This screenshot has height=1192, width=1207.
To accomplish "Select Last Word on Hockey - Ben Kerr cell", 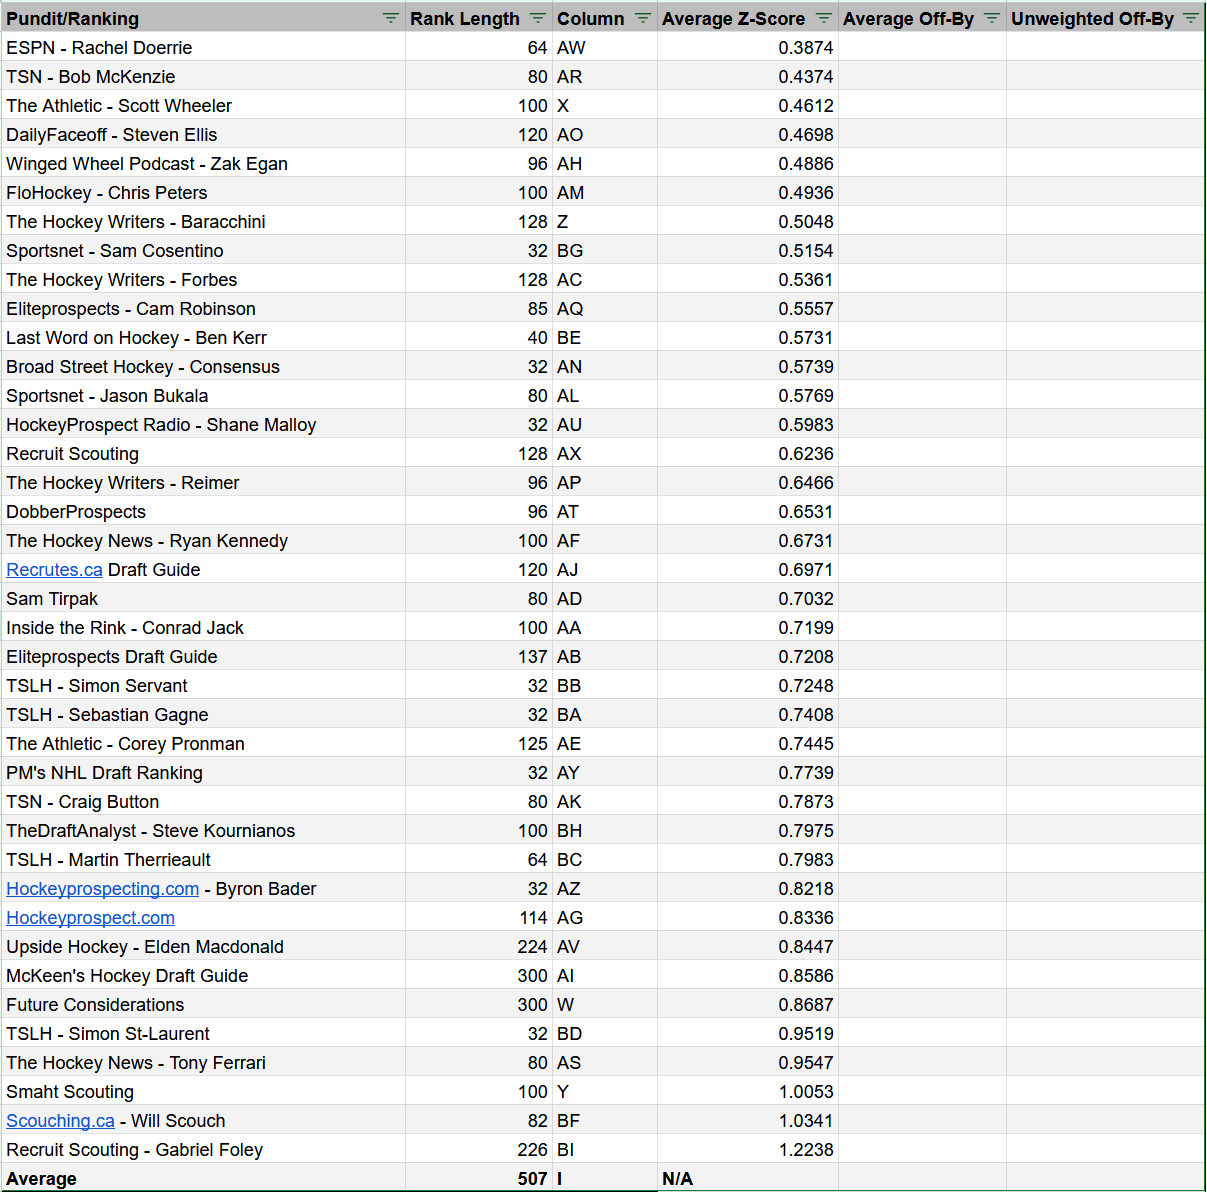I will click(x=203, y=337).
